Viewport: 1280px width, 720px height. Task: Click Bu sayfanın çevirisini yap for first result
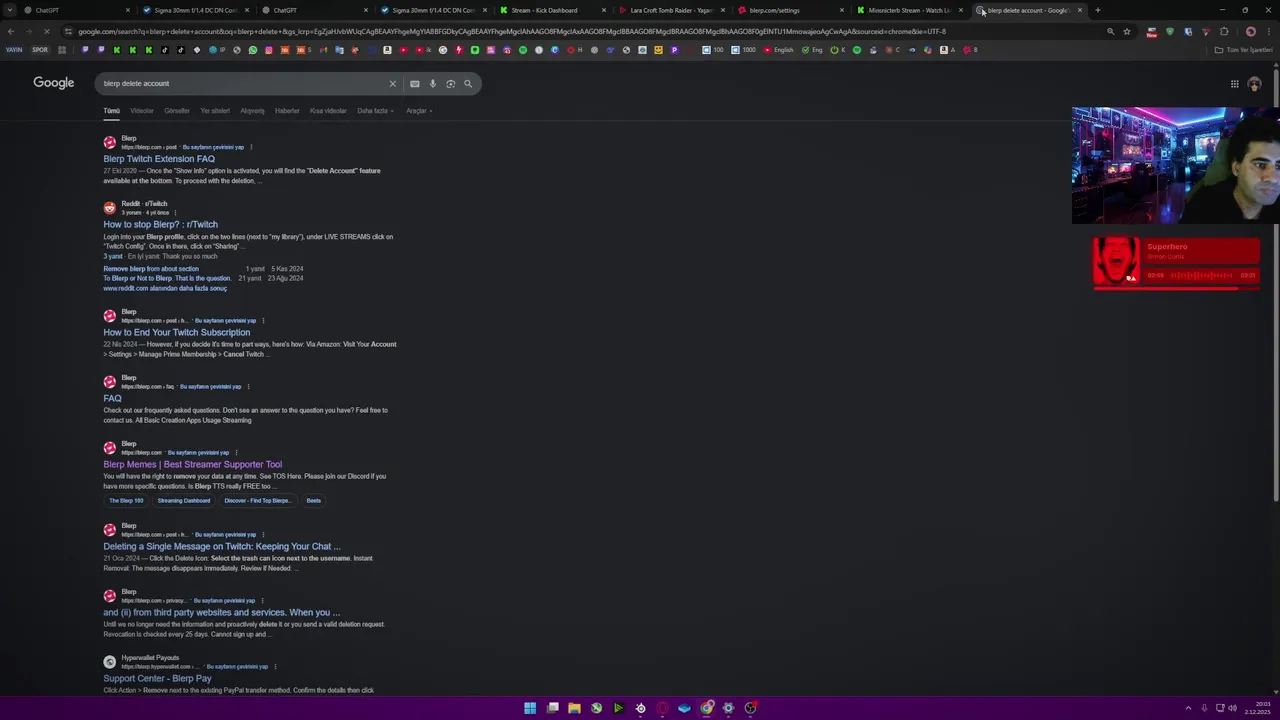(x=212, y=147)
